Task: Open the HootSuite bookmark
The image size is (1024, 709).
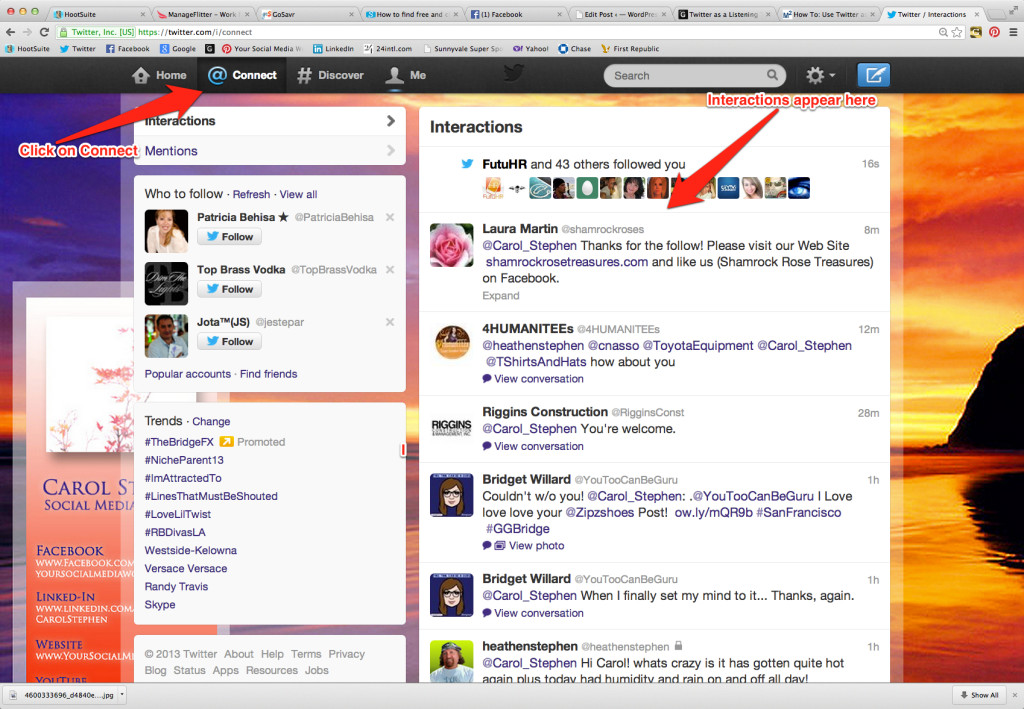Action: [27, 49]
